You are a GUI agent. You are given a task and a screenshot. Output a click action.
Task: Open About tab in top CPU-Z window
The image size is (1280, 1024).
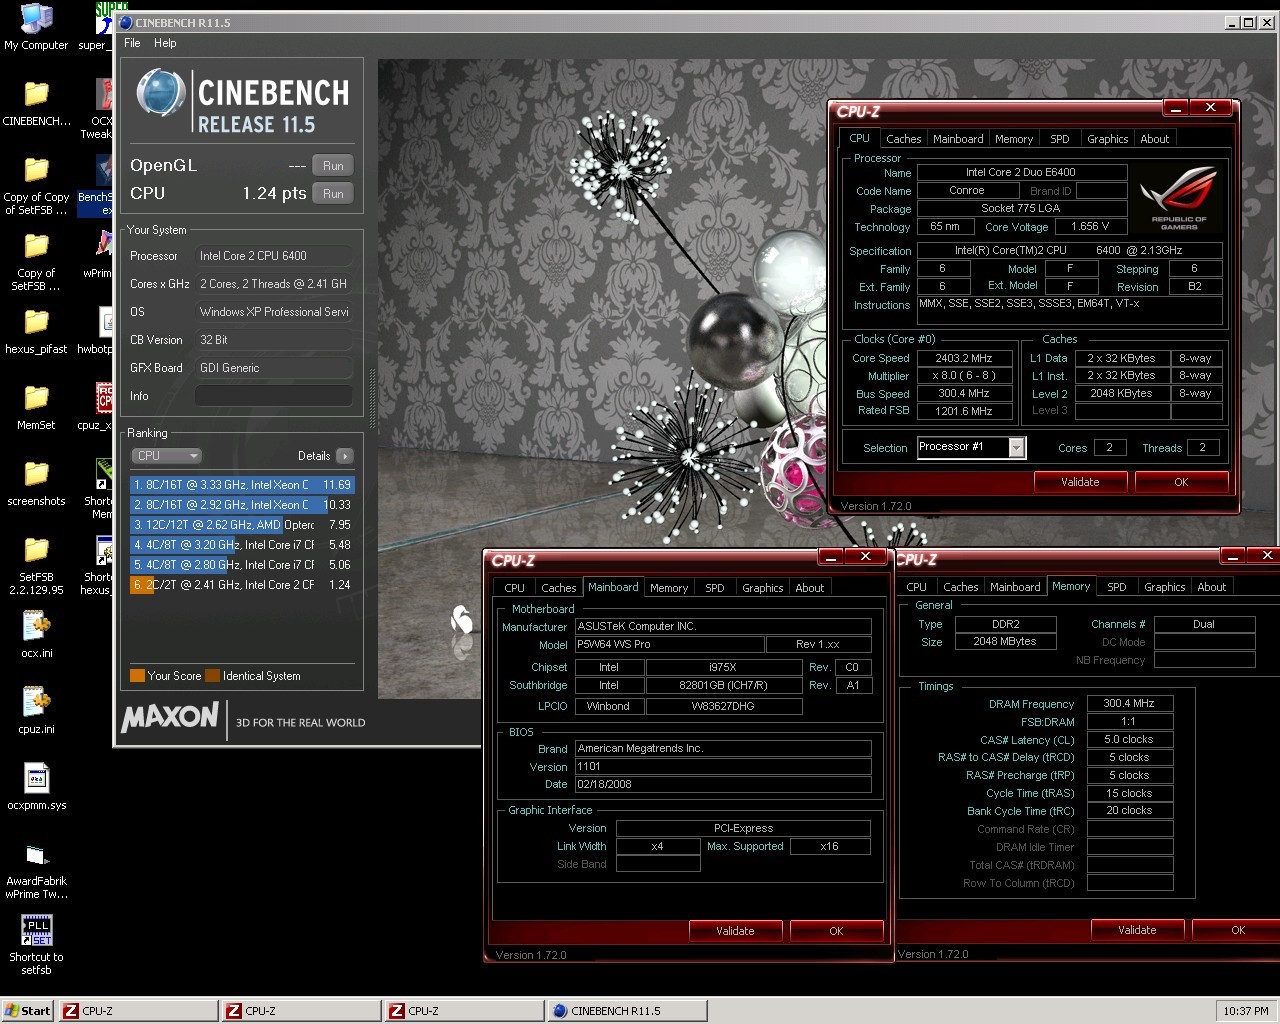click(1155, 139)
